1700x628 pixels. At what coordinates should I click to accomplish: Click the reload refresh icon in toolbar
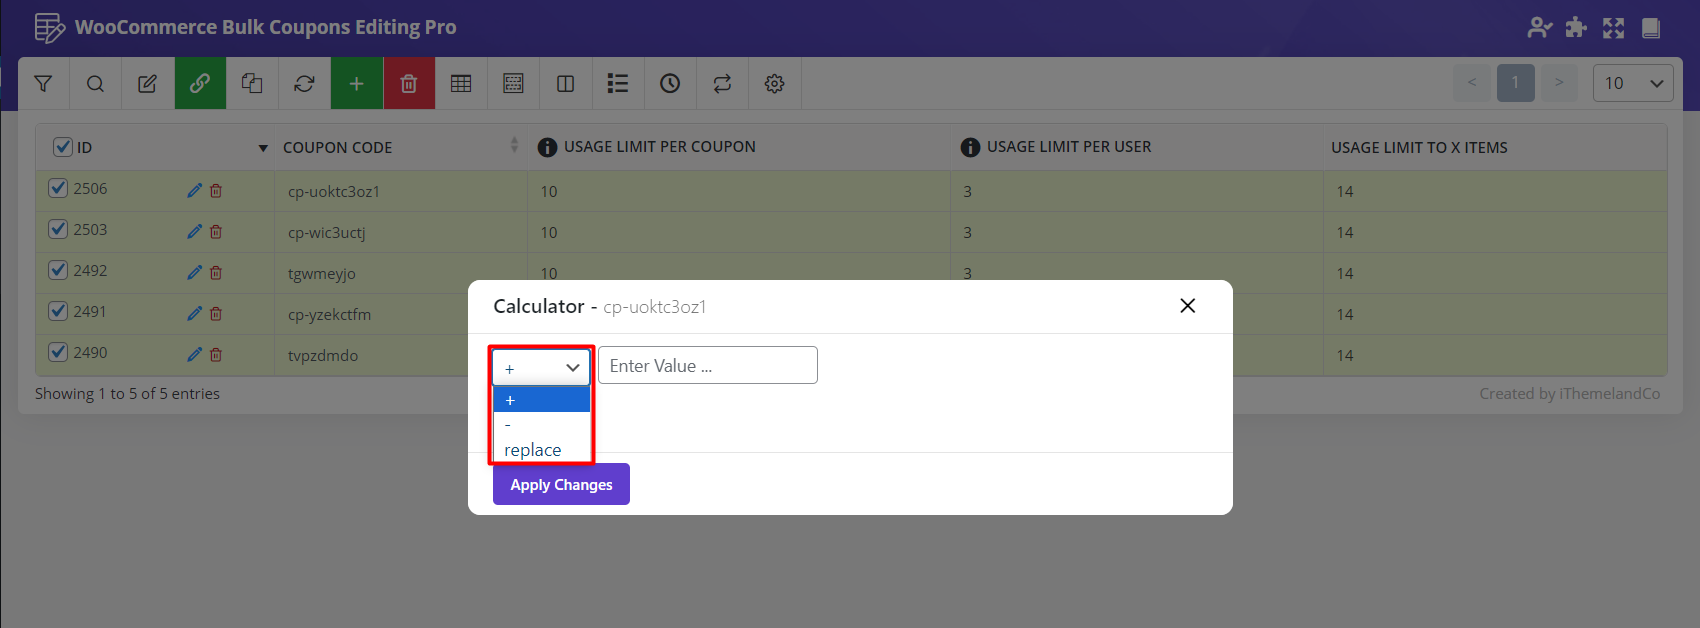(x=304, y=84)
